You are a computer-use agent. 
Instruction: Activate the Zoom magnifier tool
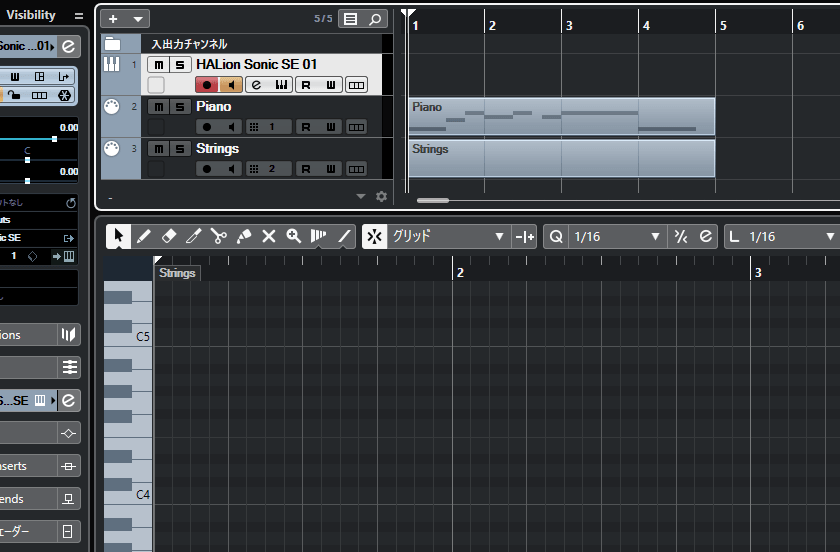coord(294,236)
